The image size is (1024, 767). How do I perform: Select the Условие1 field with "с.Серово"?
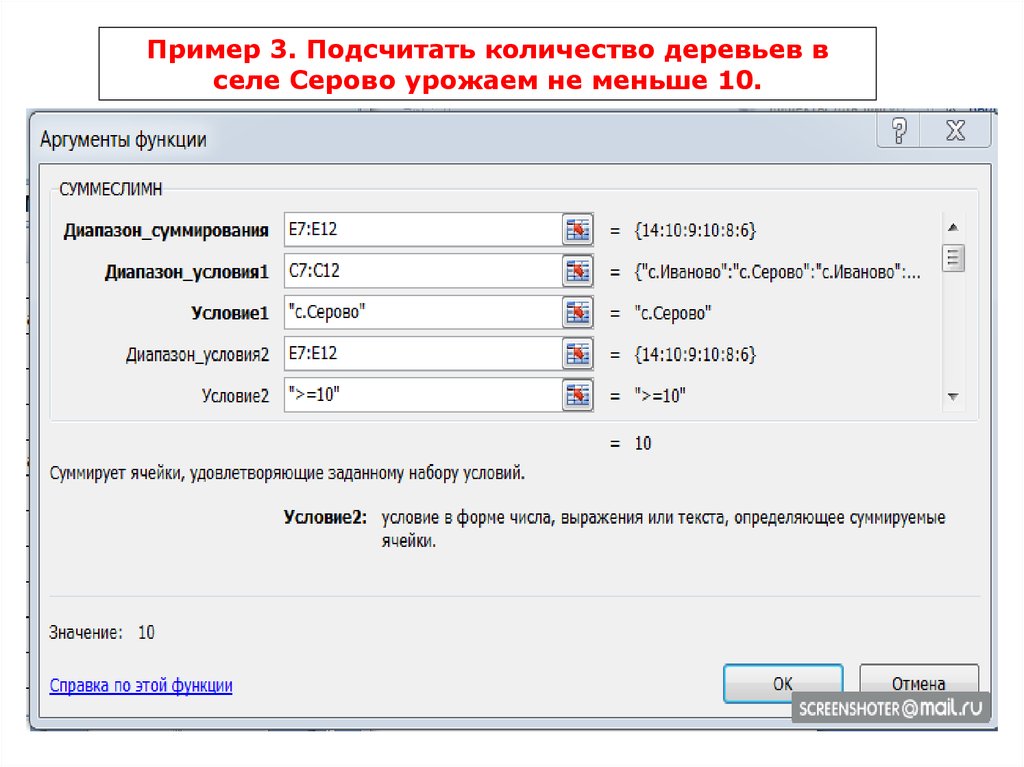click(420, 312)
